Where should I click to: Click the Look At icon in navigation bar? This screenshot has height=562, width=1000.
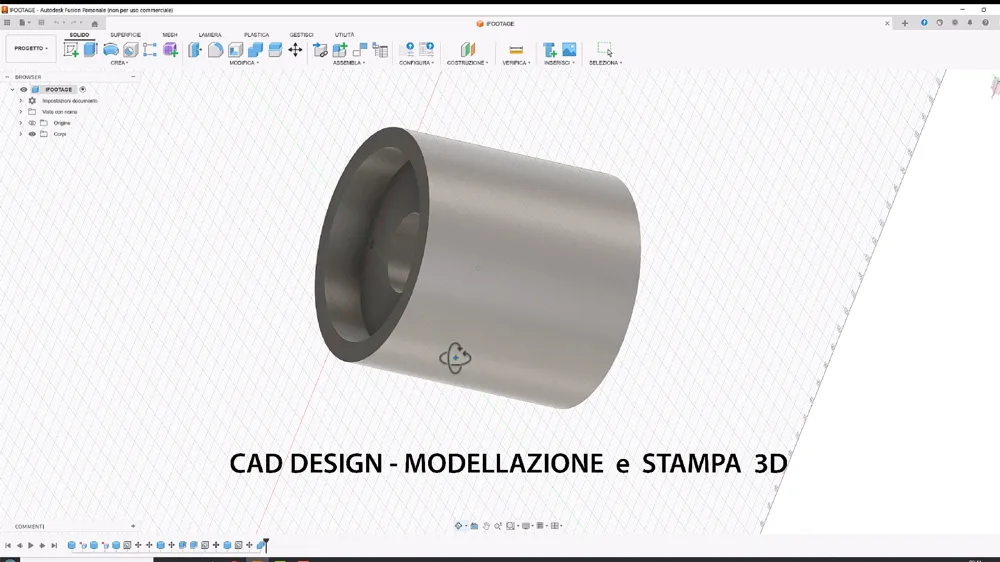click(x=474, y=526)
